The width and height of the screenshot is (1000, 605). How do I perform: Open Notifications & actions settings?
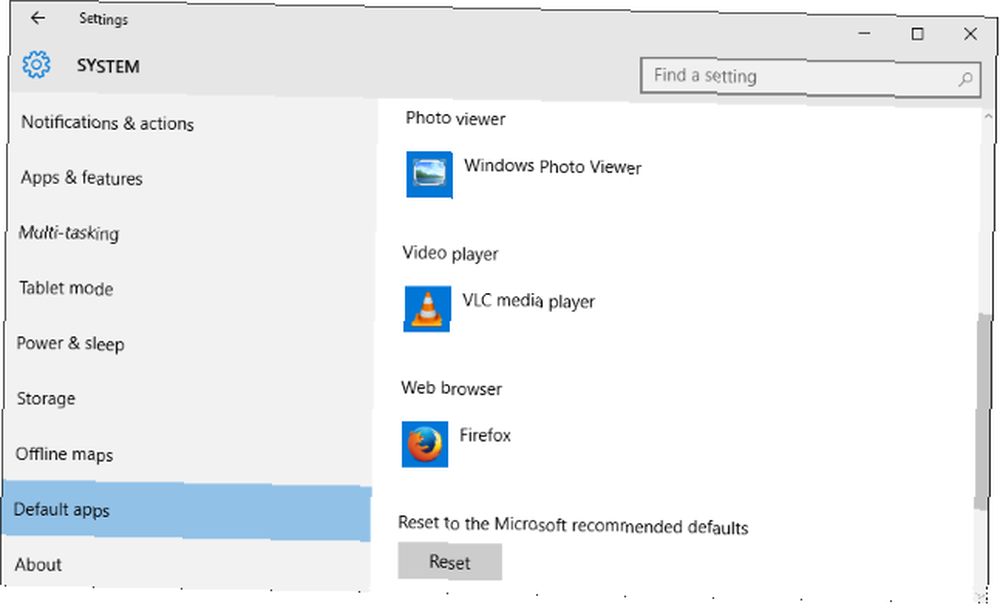click(x=107, y=122)
